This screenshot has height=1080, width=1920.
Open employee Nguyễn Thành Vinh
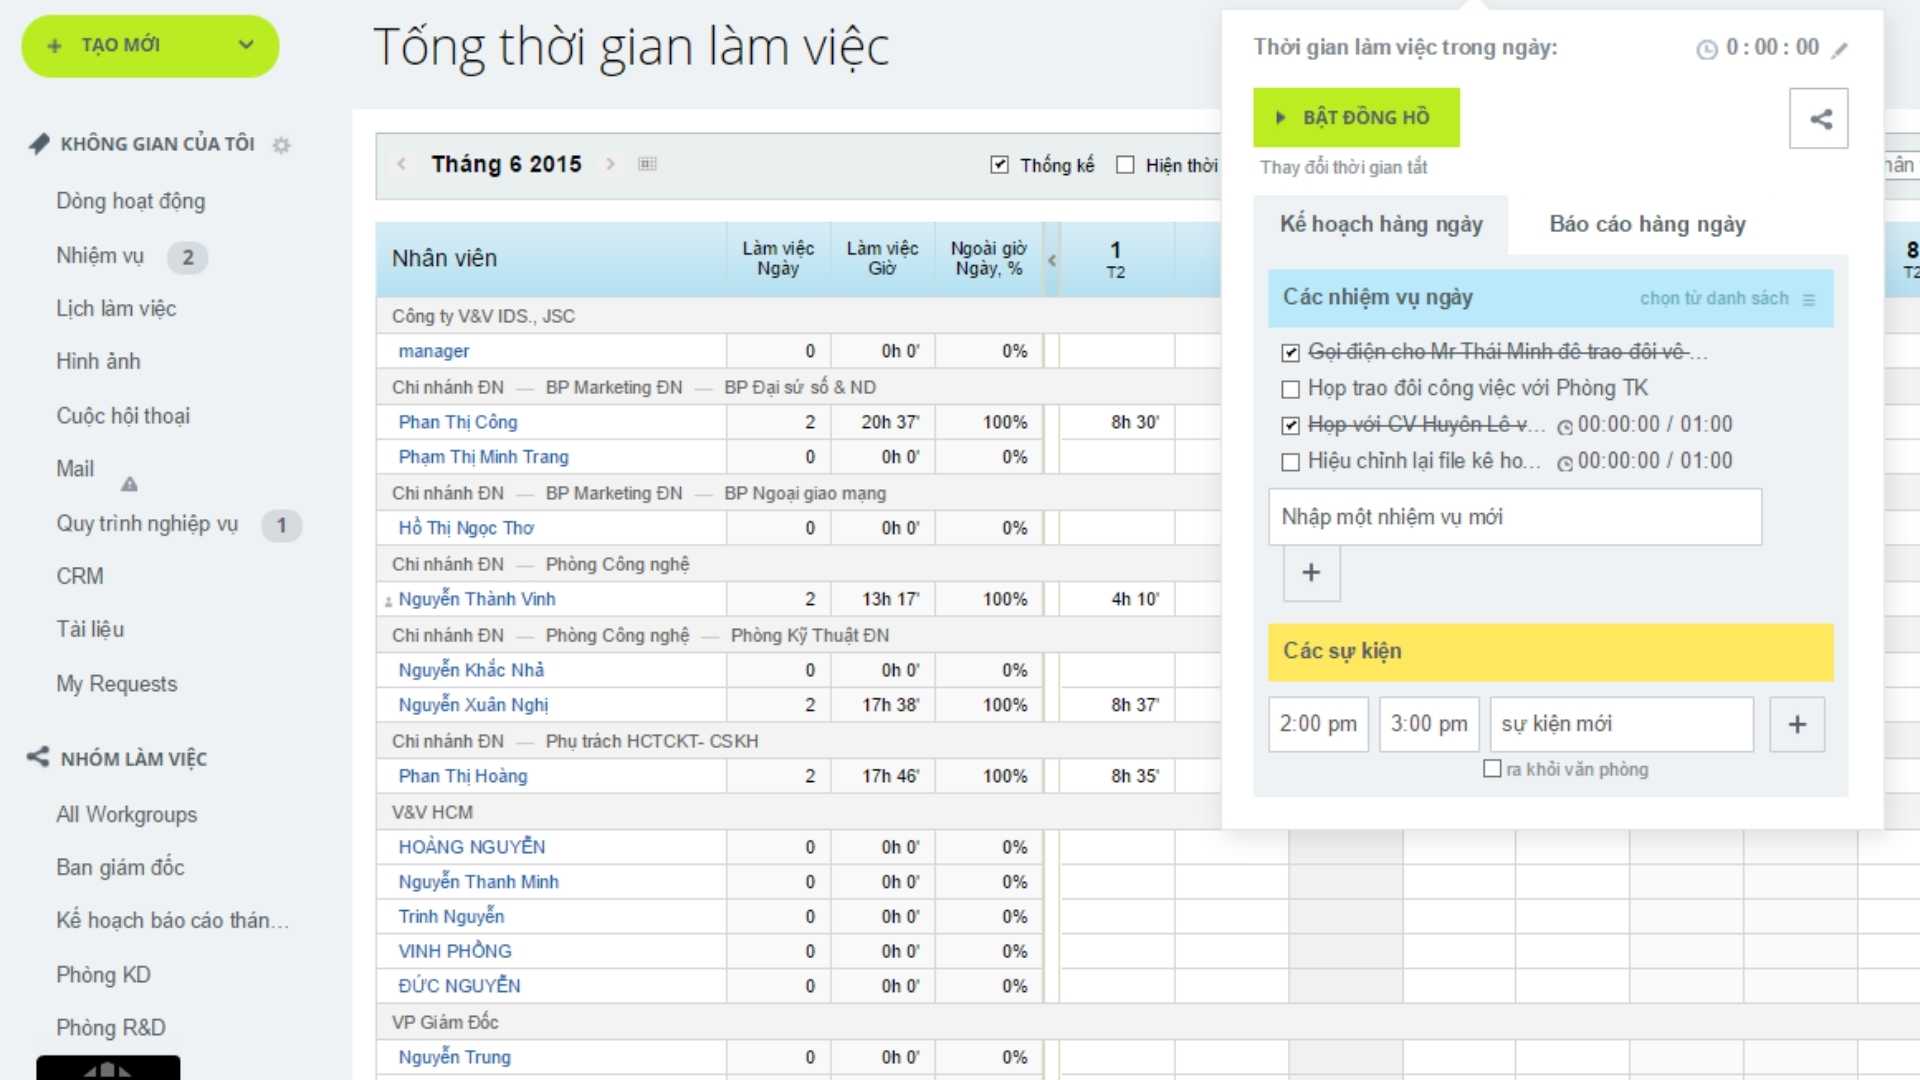pos(476,599)
